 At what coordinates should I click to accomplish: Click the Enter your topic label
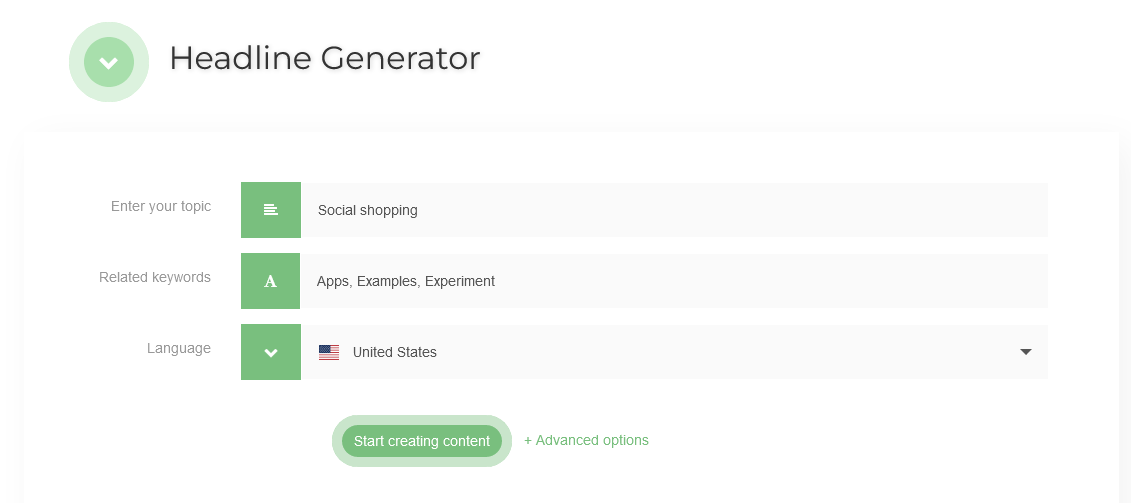click(x=161, y=206)
